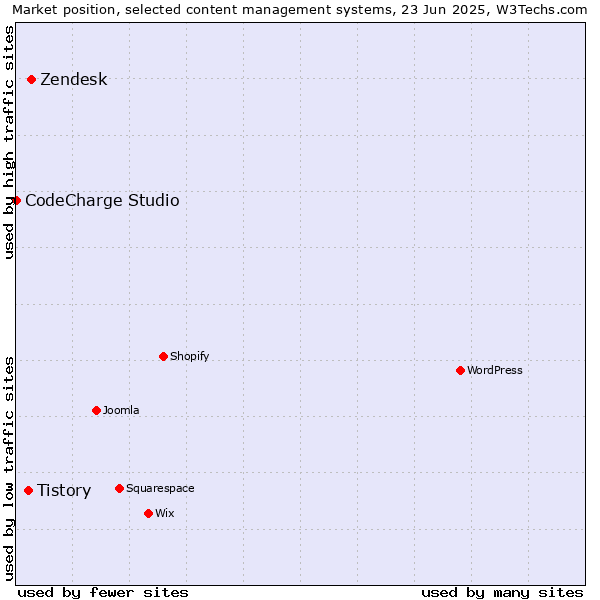Click the Wix red data point

148,514
